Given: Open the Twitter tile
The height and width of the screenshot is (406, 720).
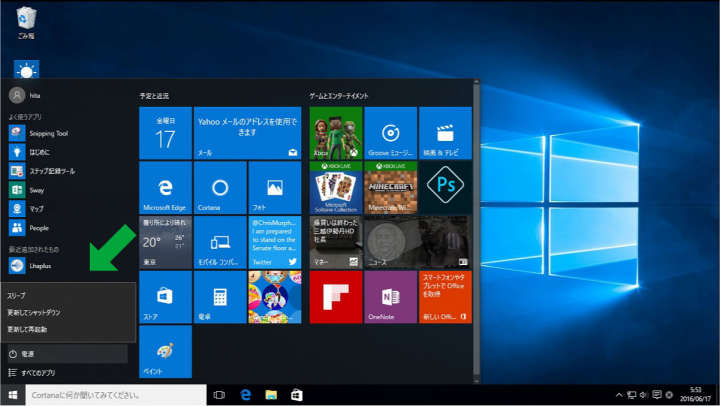Looking at the screenshot, I should pyautogui.click(x=275, y=242).
